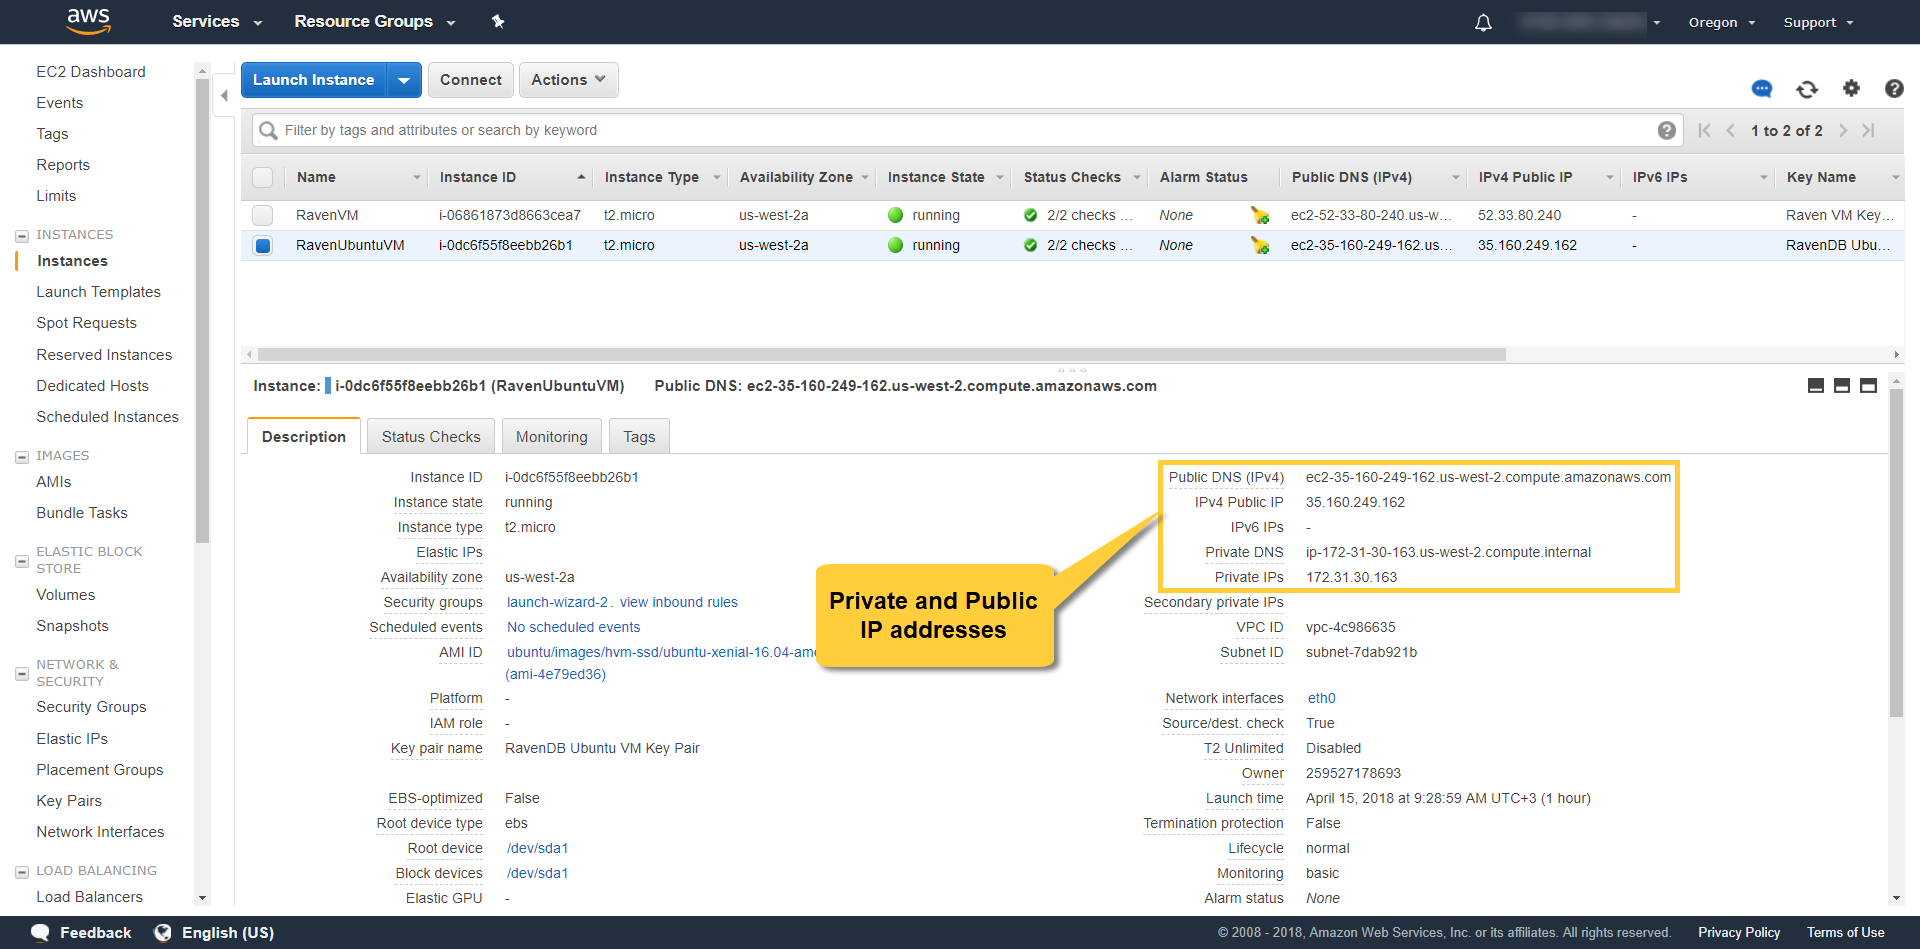
Task: Click green running status of RavenVM
Action: coord(896,215)
